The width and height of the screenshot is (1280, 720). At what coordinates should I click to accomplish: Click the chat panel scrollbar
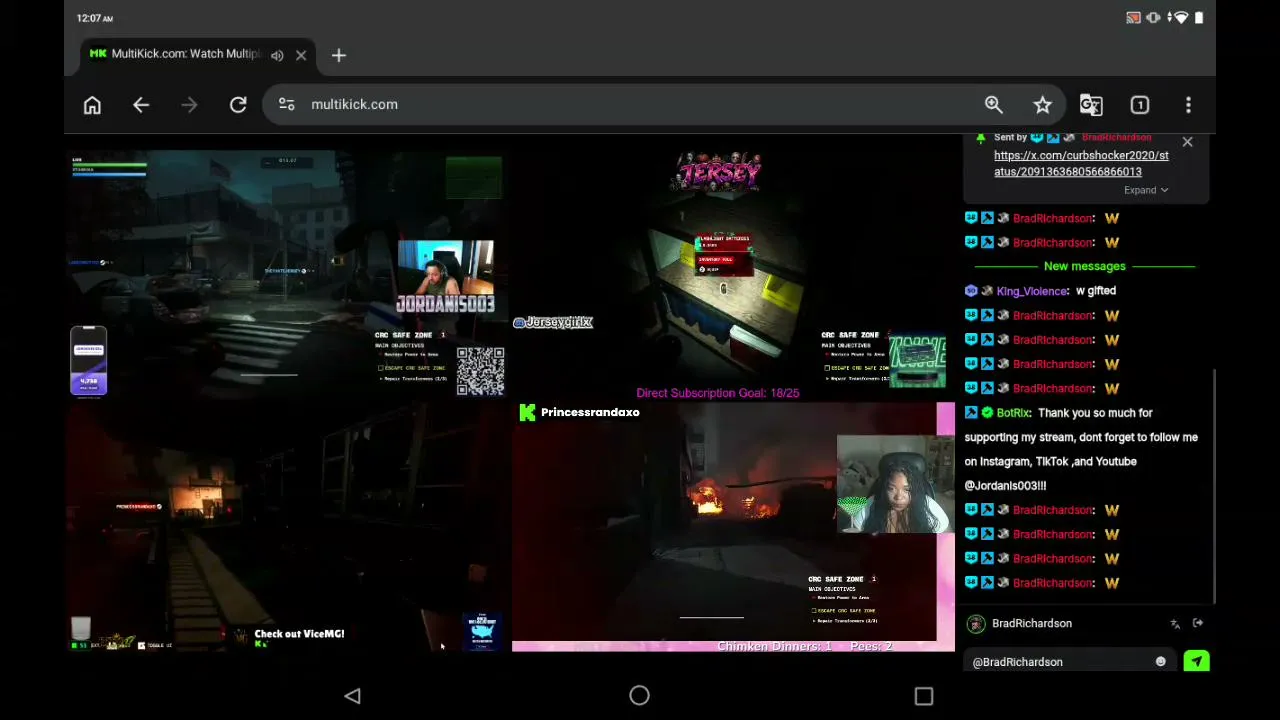[1214, 486]
